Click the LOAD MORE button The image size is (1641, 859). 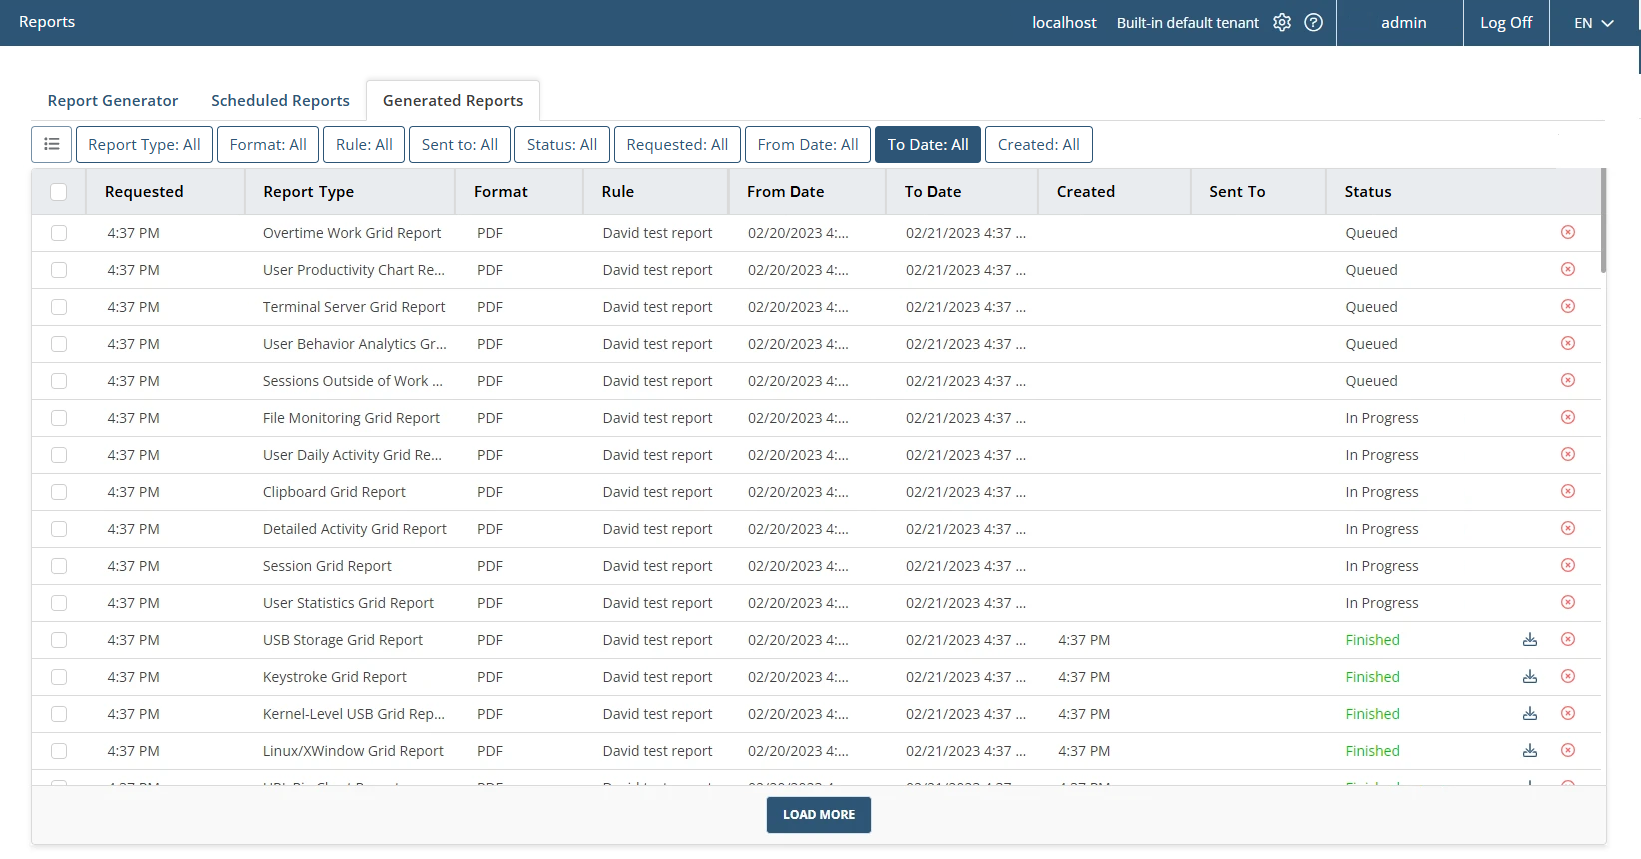(818, 814)
